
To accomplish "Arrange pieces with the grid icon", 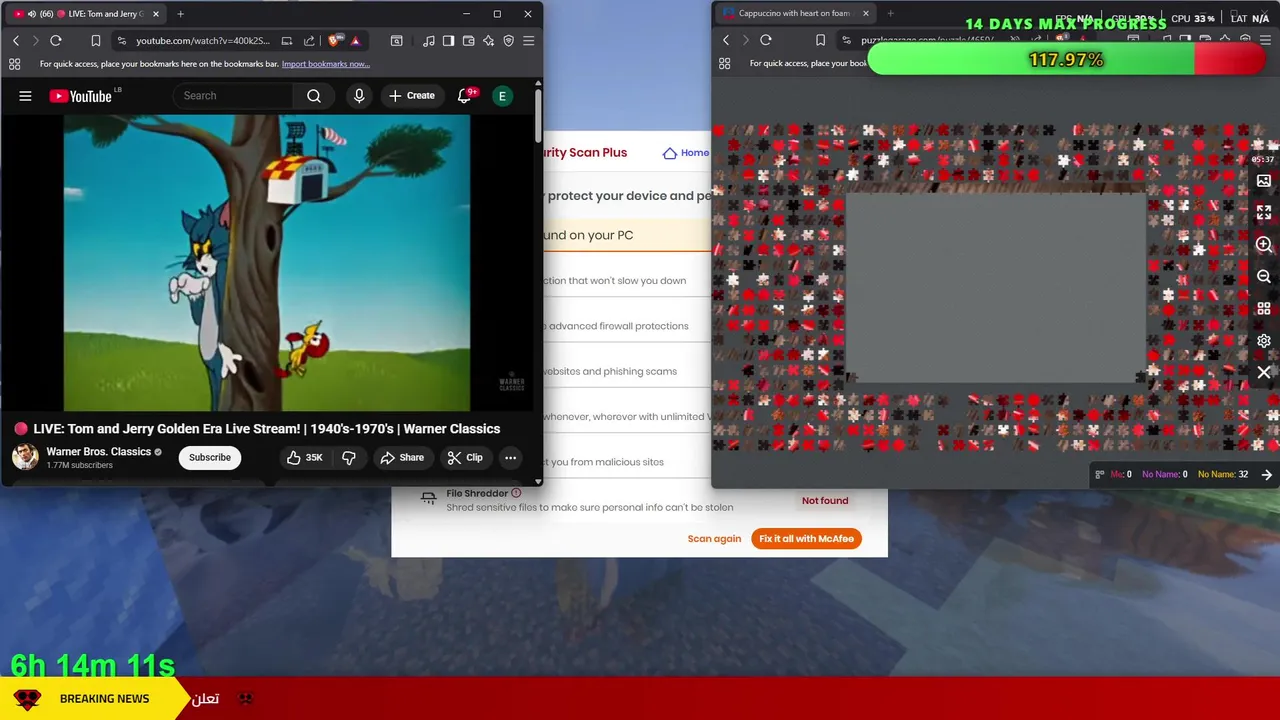I will [1264, 309].
